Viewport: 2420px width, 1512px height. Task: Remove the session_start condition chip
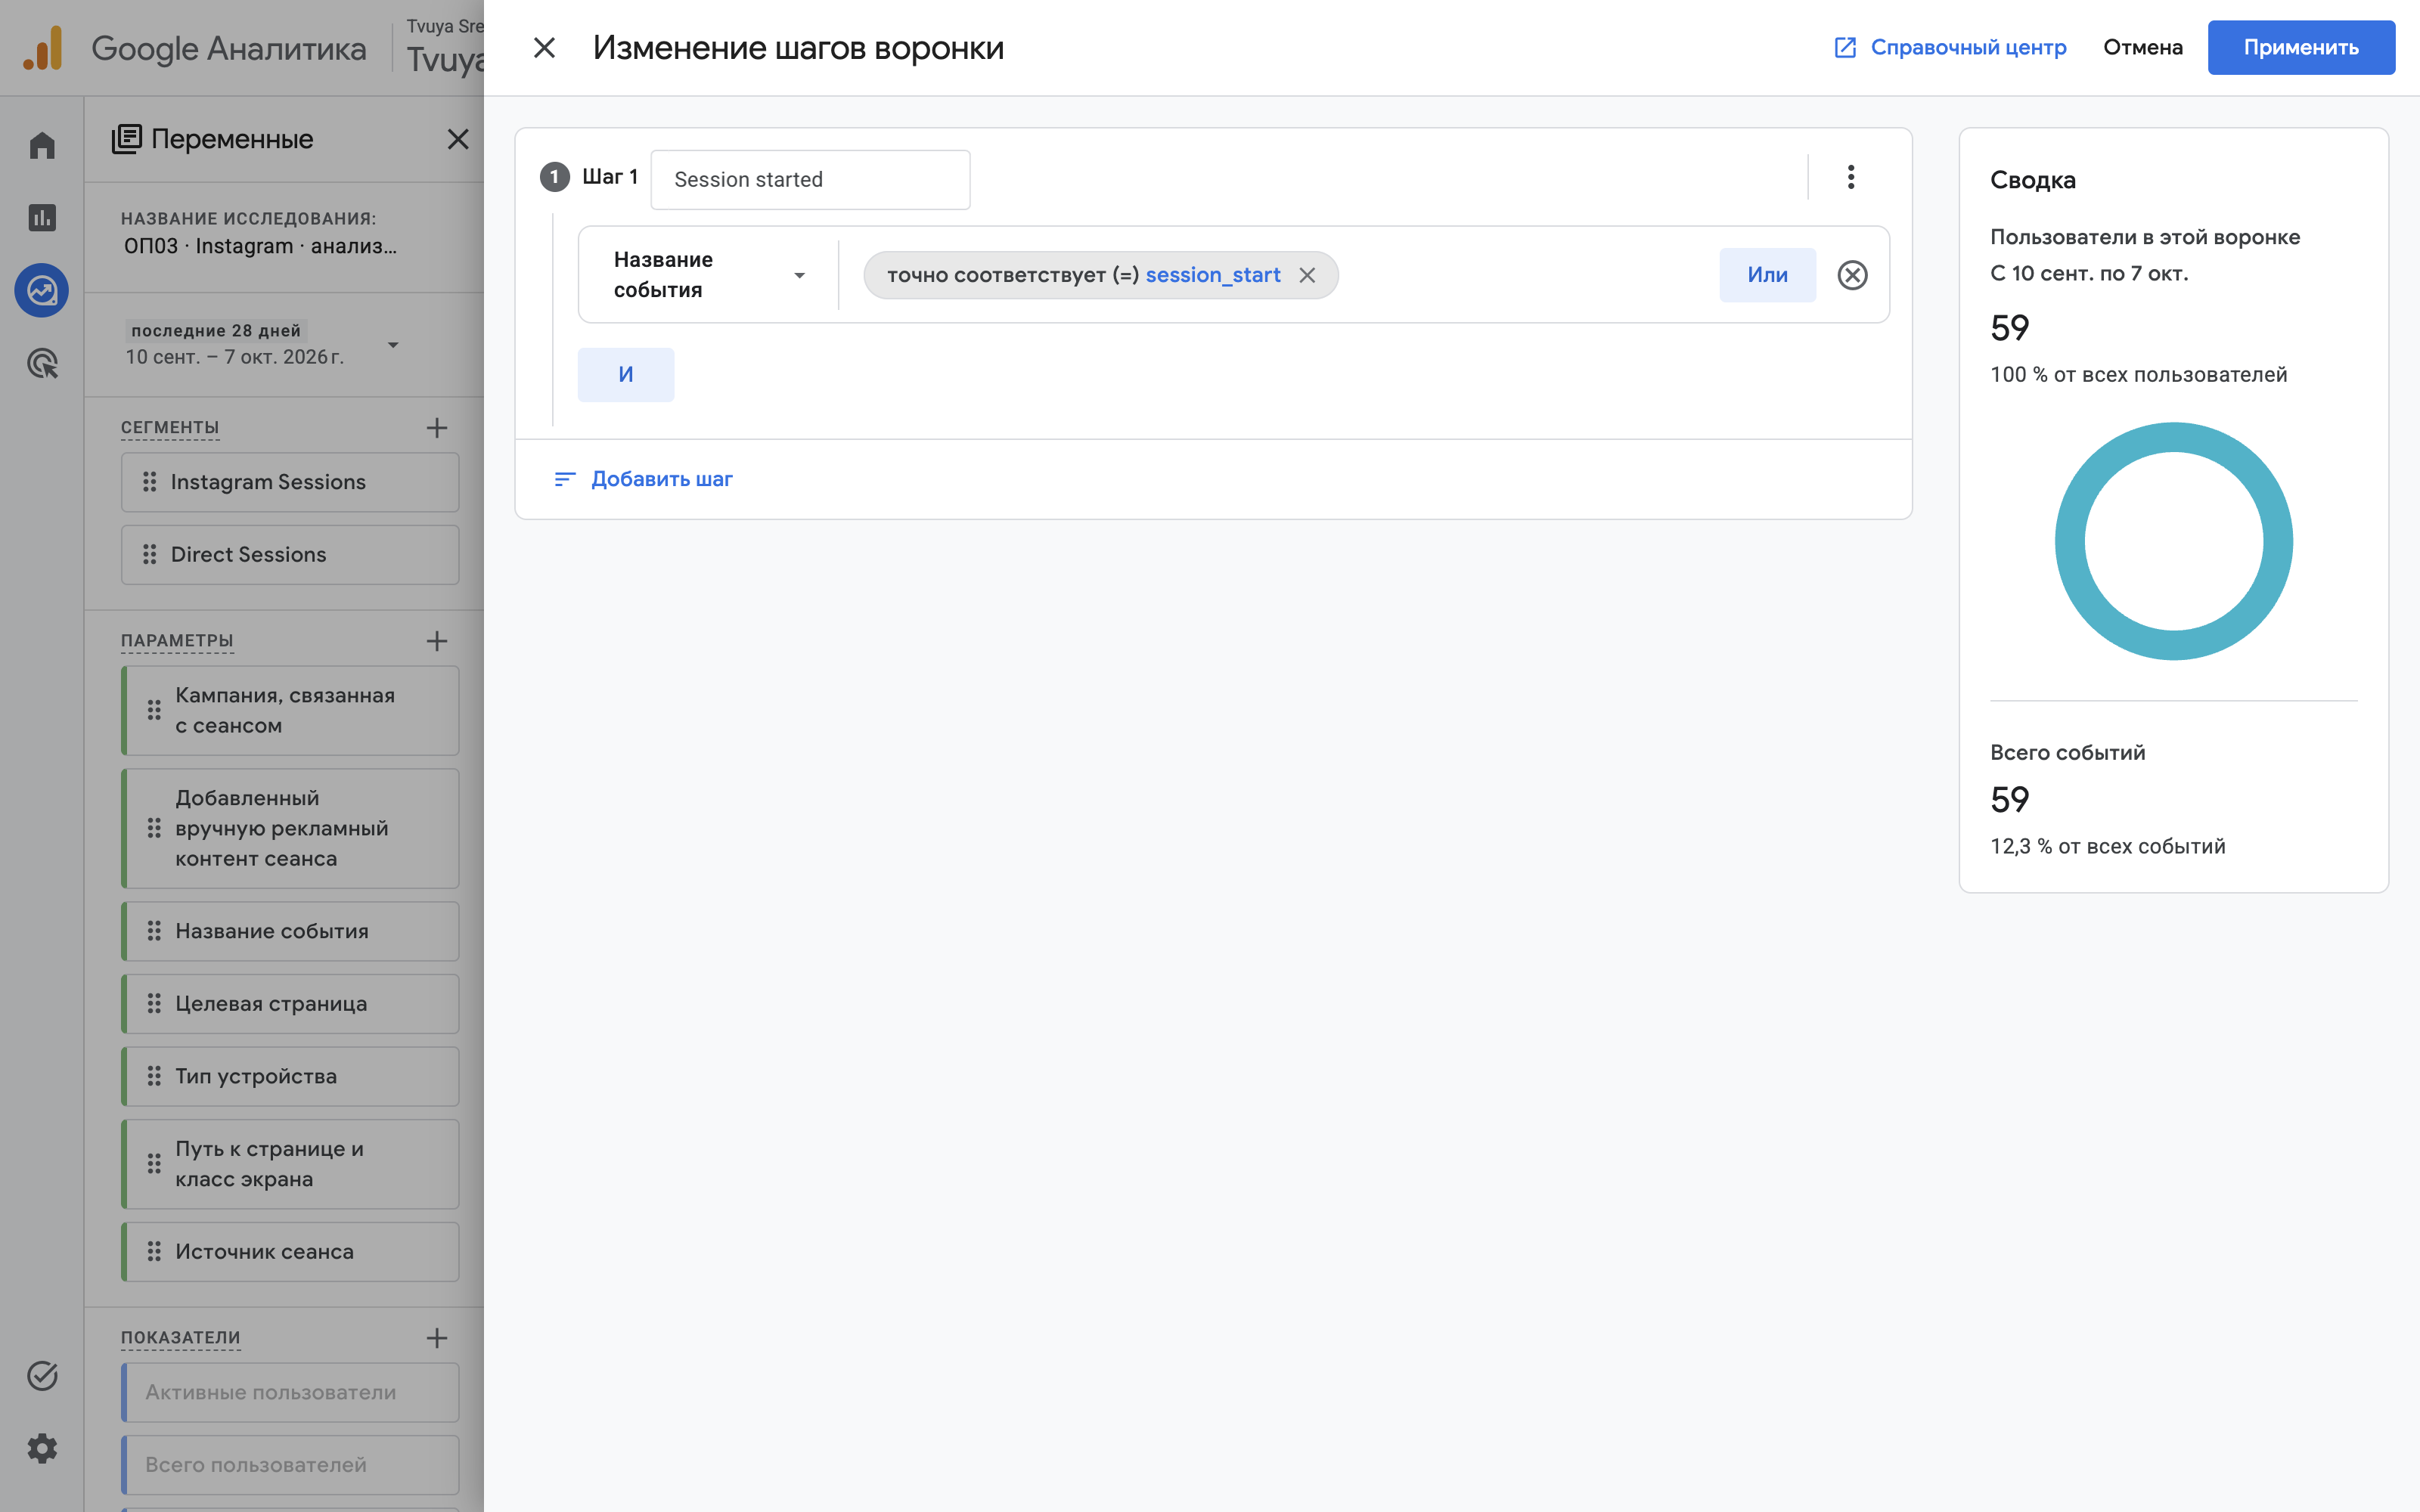click(1307, 275)
